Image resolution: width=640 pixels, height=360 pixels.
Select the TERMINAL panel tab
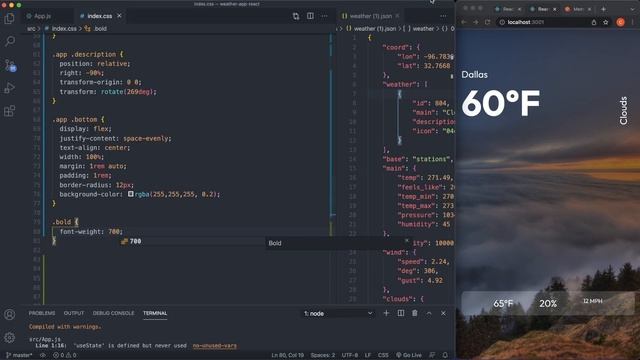pos(155,313)
